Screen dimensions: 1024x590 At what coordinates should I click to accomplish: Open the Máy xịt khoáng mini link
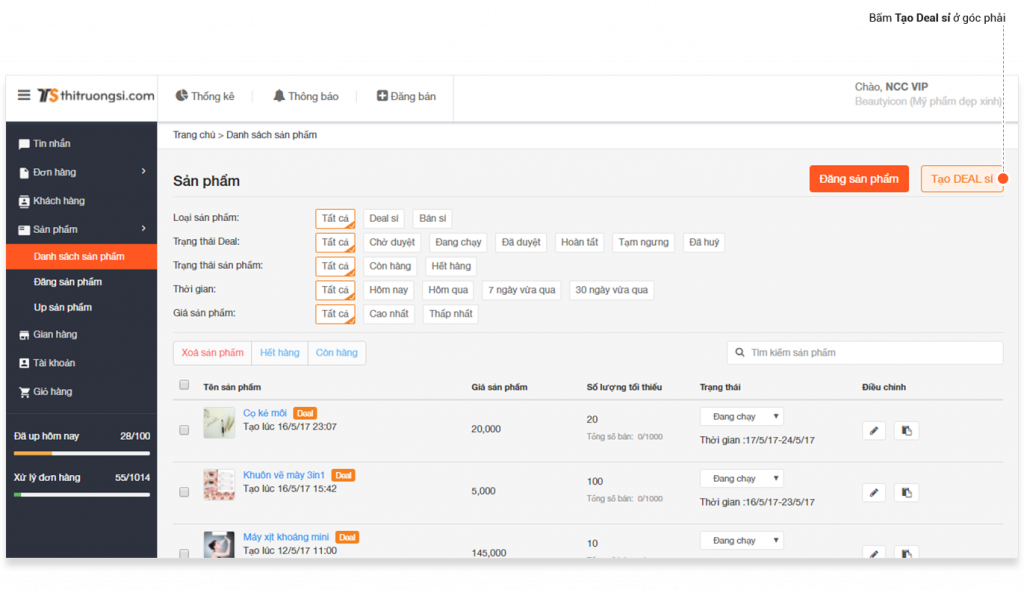tap(286, 537)
